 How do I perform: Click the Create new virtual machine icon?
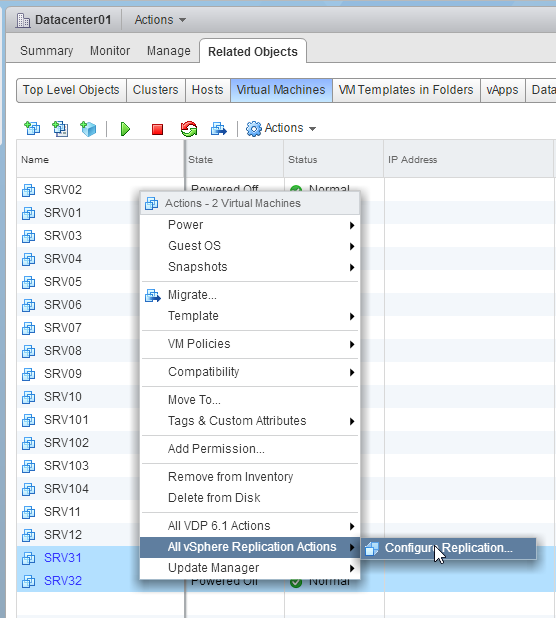[32, 128]
